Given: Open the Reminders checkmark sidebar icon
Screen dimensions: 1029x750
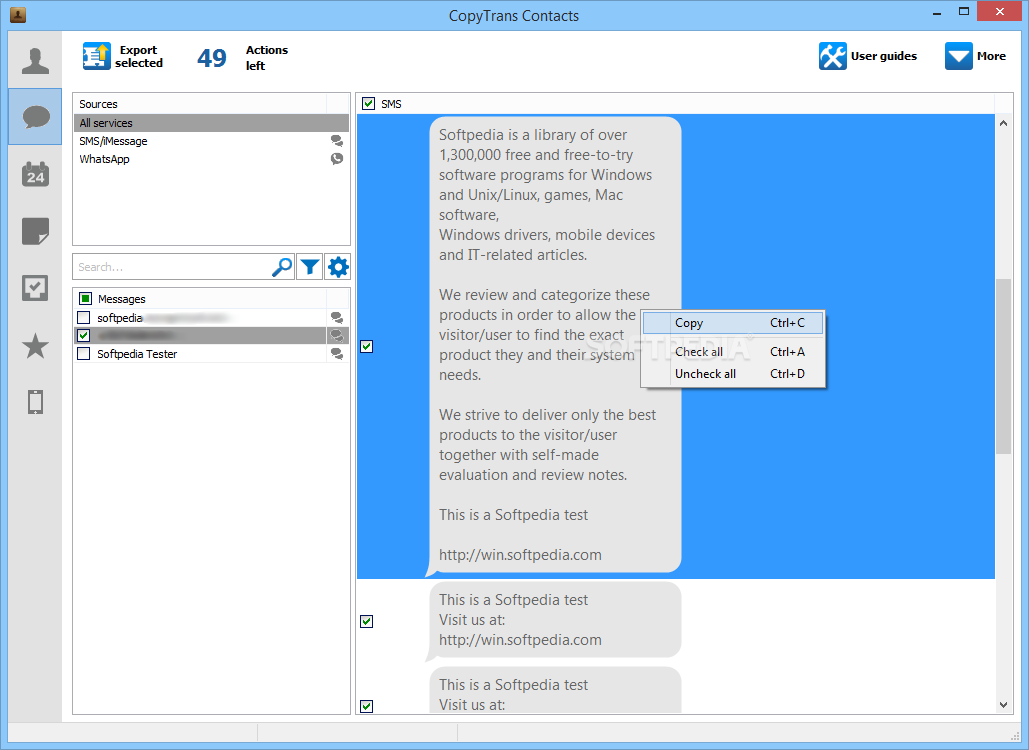Looking at the screenshot, I should pyautogui.click(x=35, y=288).
